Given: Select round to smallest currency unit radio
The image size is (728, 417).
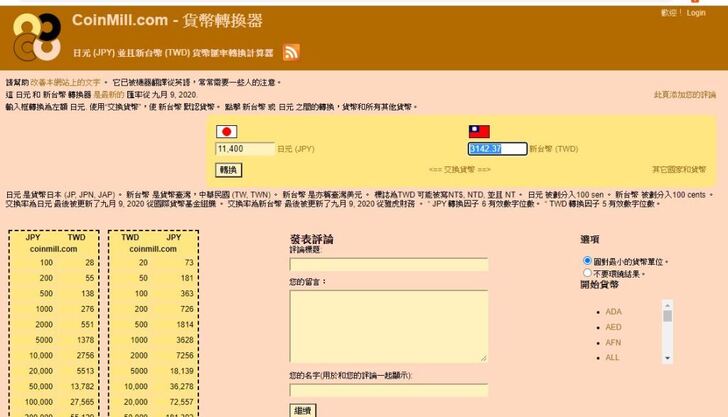Looking at the screenshot, I should pyautogui.click(x=587, y=261).
